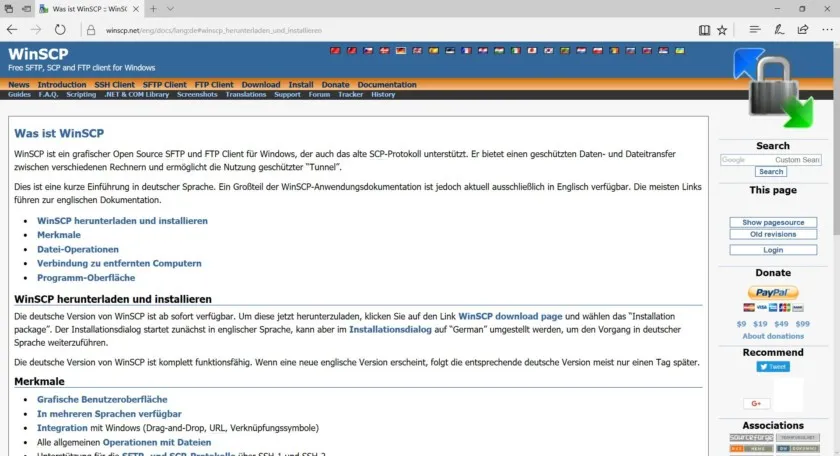This screenshot has width=840, height=456.
Task: Open the tabs you've set aside icon
Action: click(x=9, y=9)
